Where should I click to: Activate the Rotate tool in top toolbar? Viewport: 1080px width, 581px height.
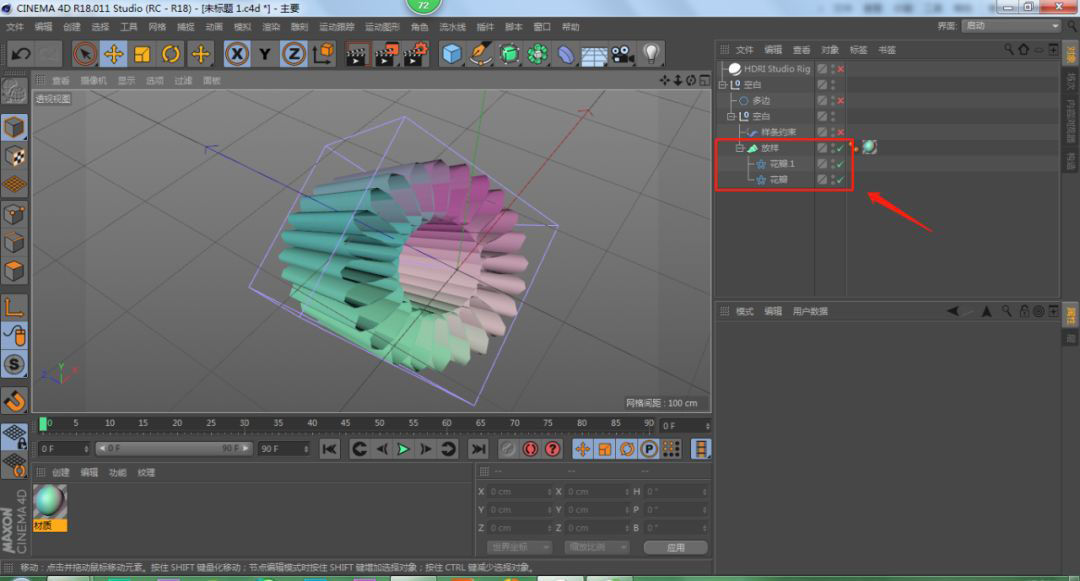(171, 54)
